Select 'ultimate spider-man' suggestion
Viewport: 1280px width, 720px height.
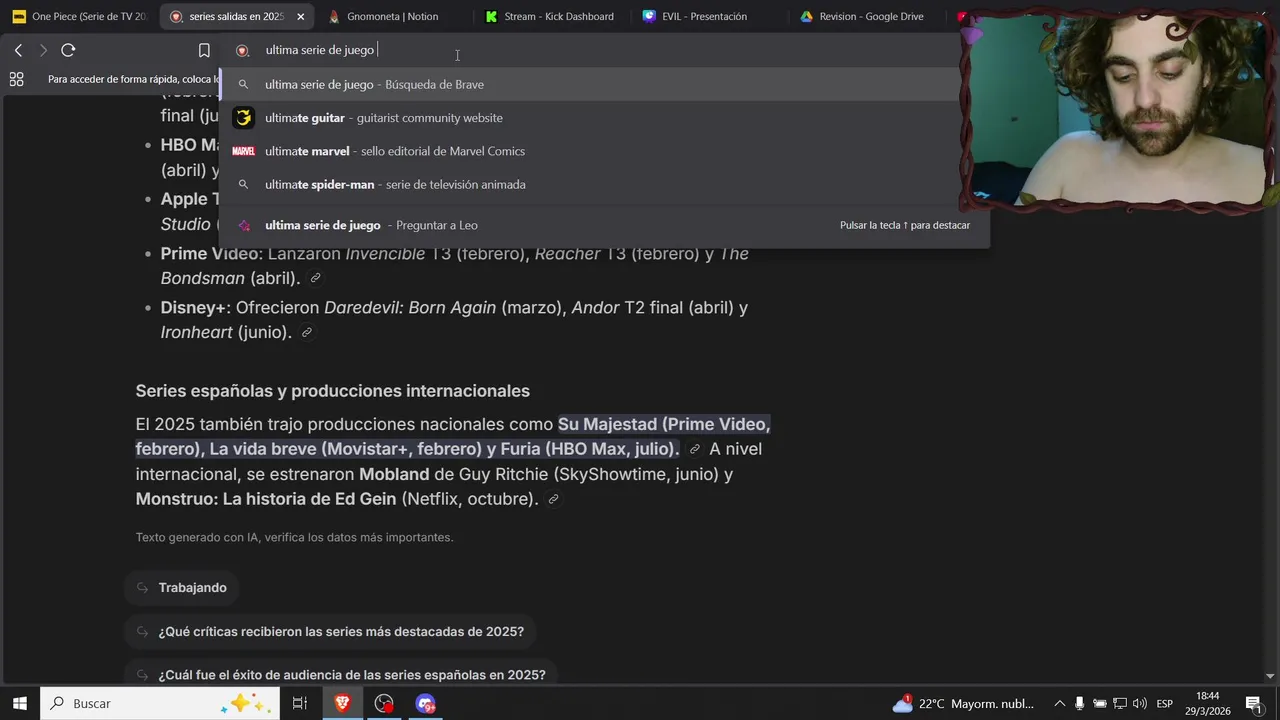point(603,184)
